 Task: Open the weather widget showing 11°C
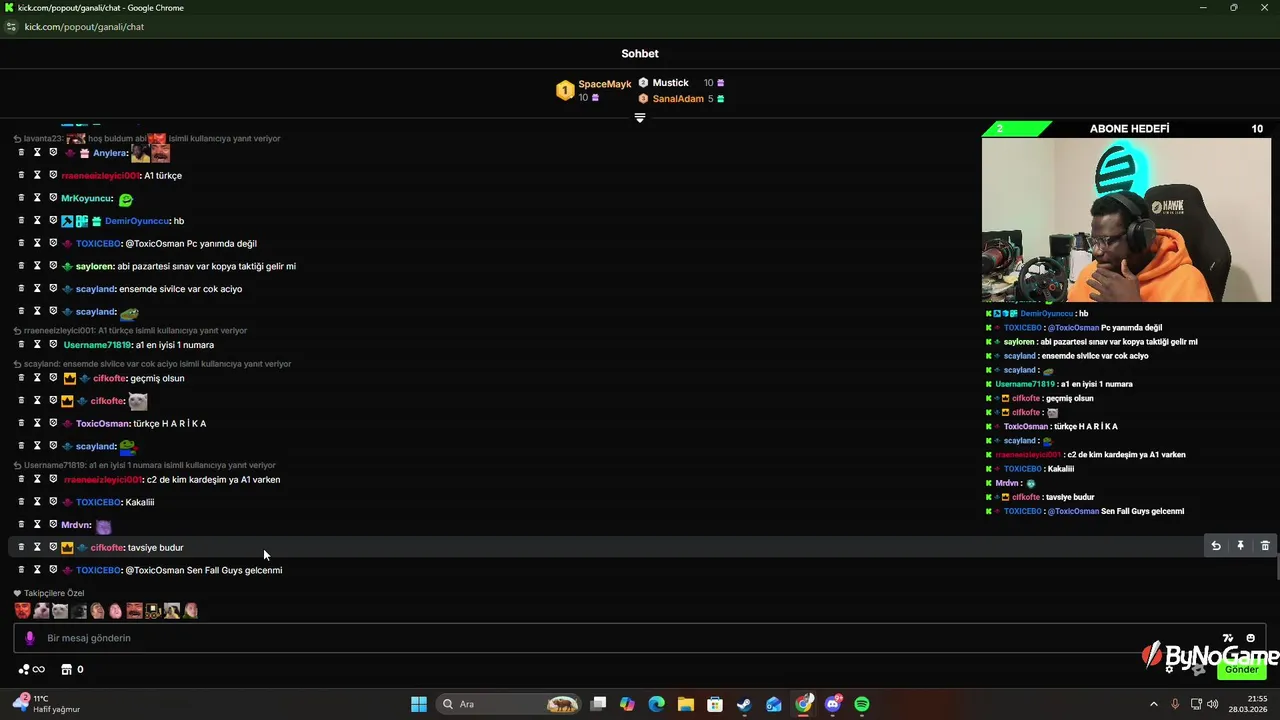[x=45, y=704]
